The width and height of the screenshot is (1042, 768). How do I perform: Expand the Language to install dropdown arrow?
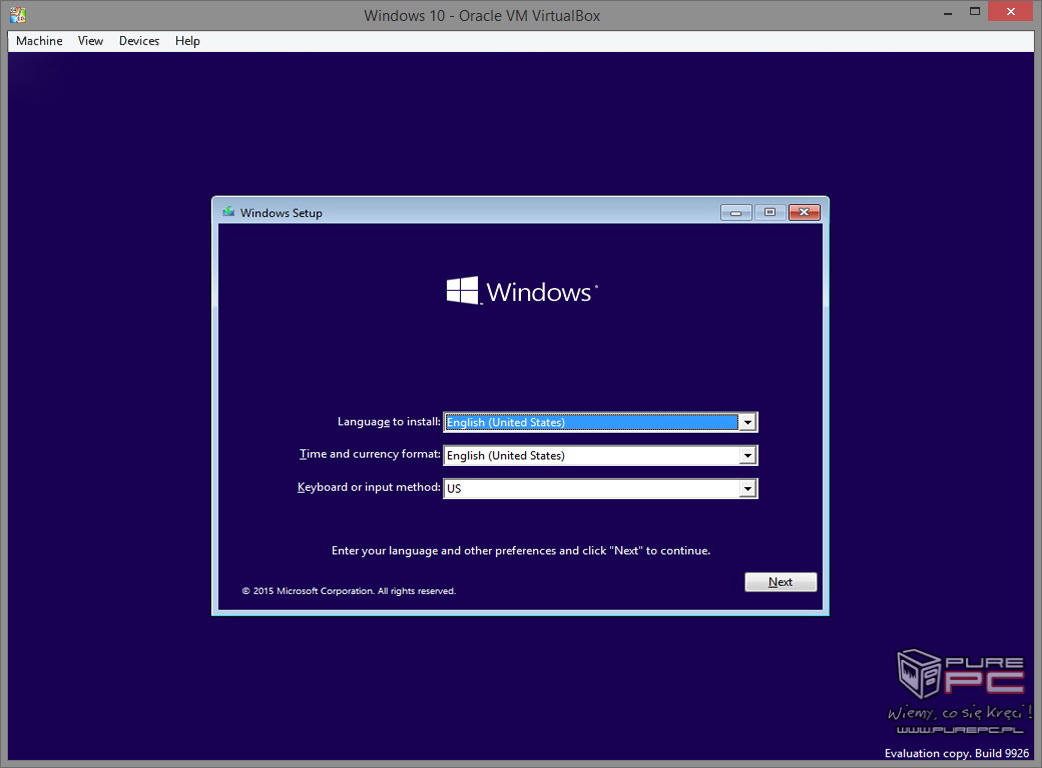(748, 423)
